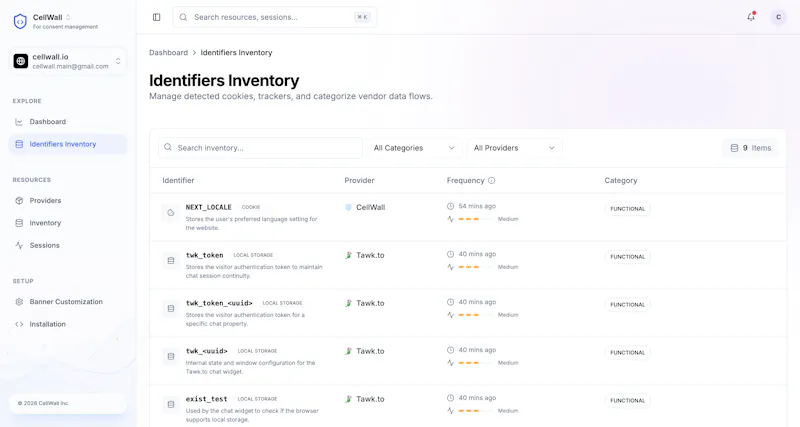800x427 pixels.
Task: Open the All Providers dropdown
Action: pos(514,148)
